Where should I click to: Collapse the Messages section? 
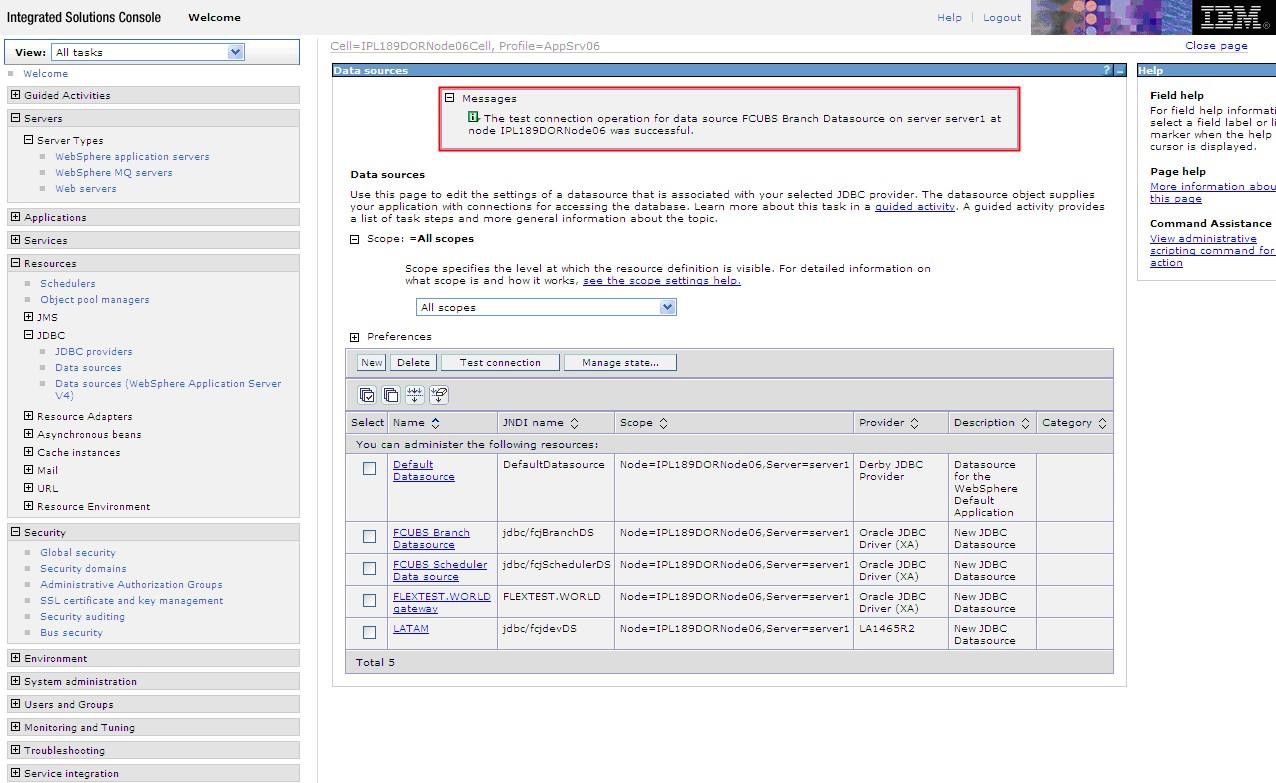coord(450,98)
